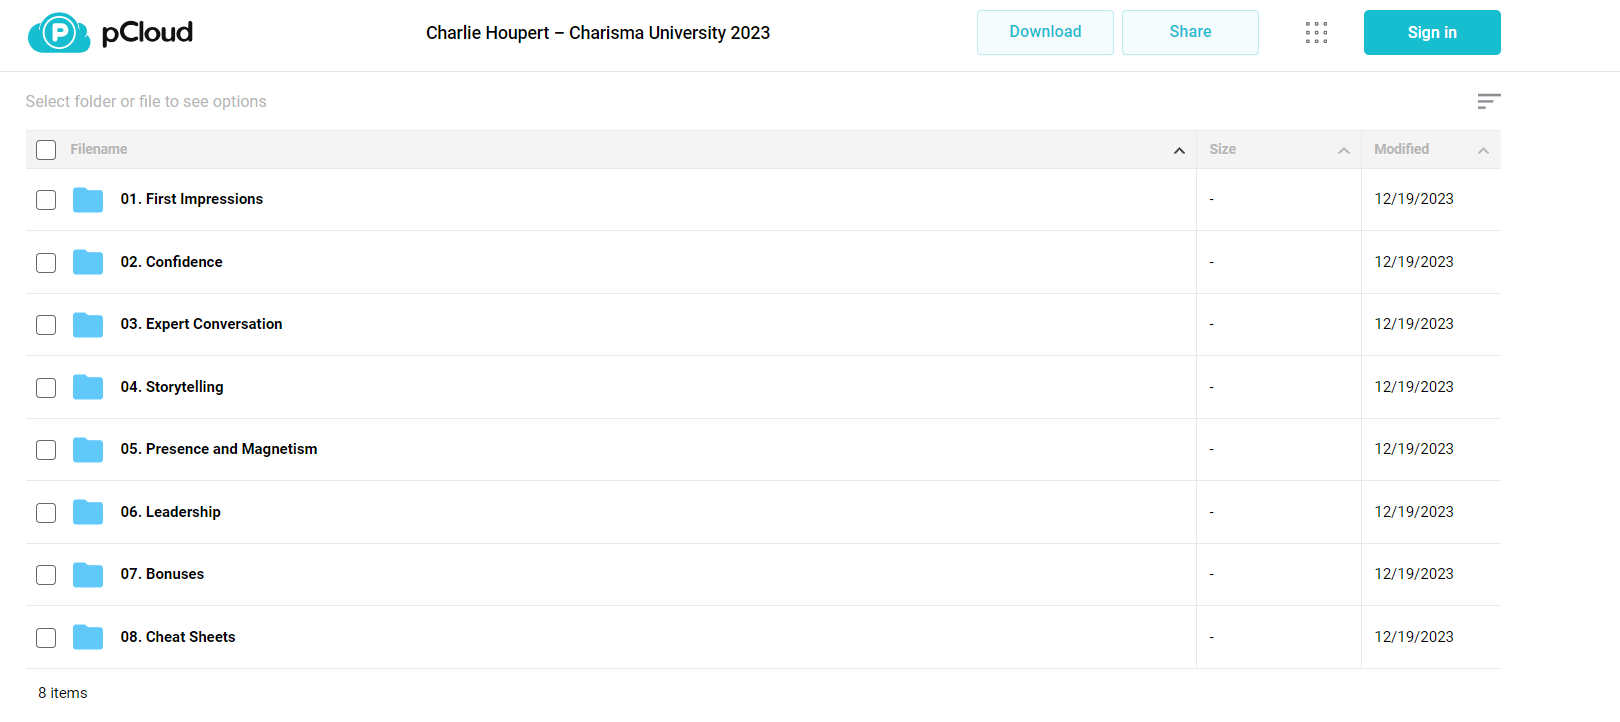
Task: Click folder icon of 04. Storytelling
Action: click(88, 387)
